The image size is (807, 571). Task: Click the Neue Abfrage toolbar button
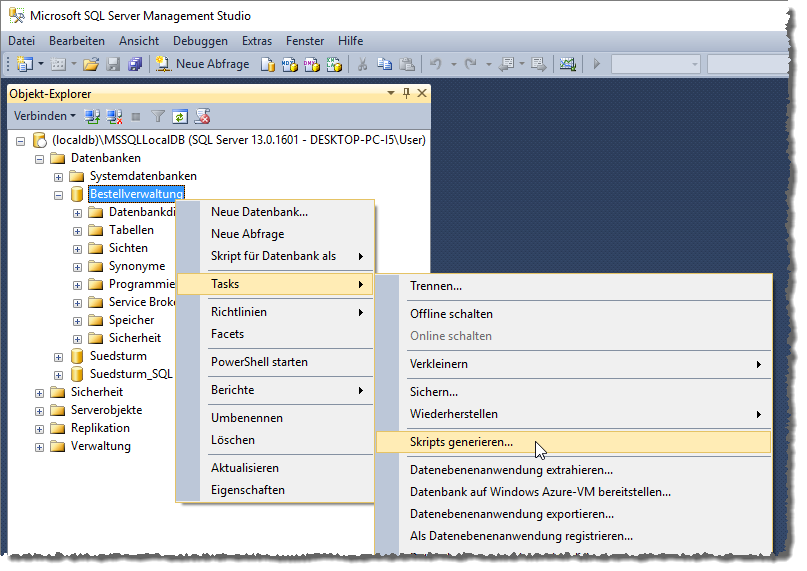(x=203, y=64)
